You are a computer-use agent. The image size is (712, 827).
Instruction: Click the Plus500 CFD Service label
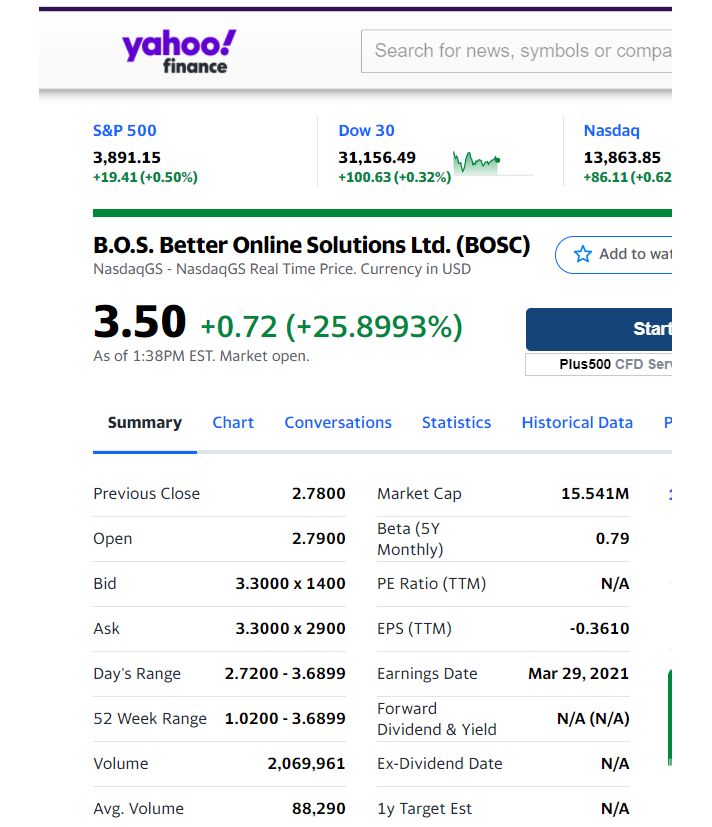[x=599, y=364]
